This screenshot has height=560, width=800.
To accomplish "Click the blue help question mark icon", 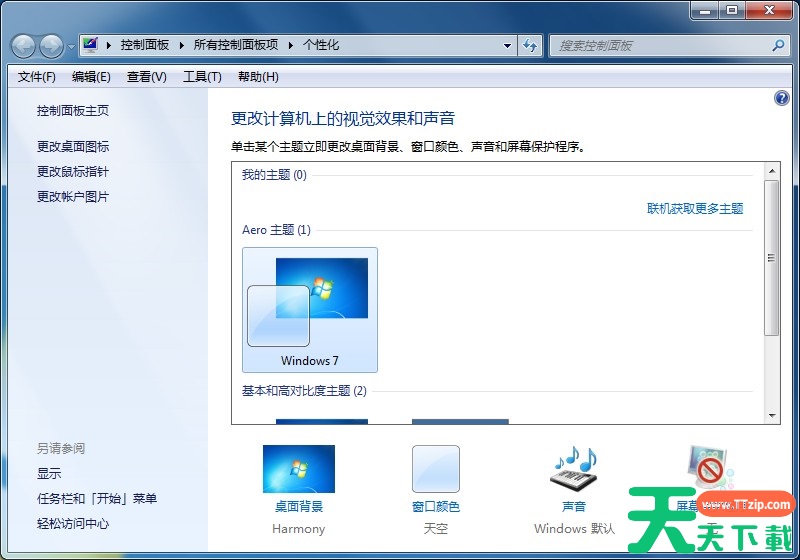I will click(781, 98).
